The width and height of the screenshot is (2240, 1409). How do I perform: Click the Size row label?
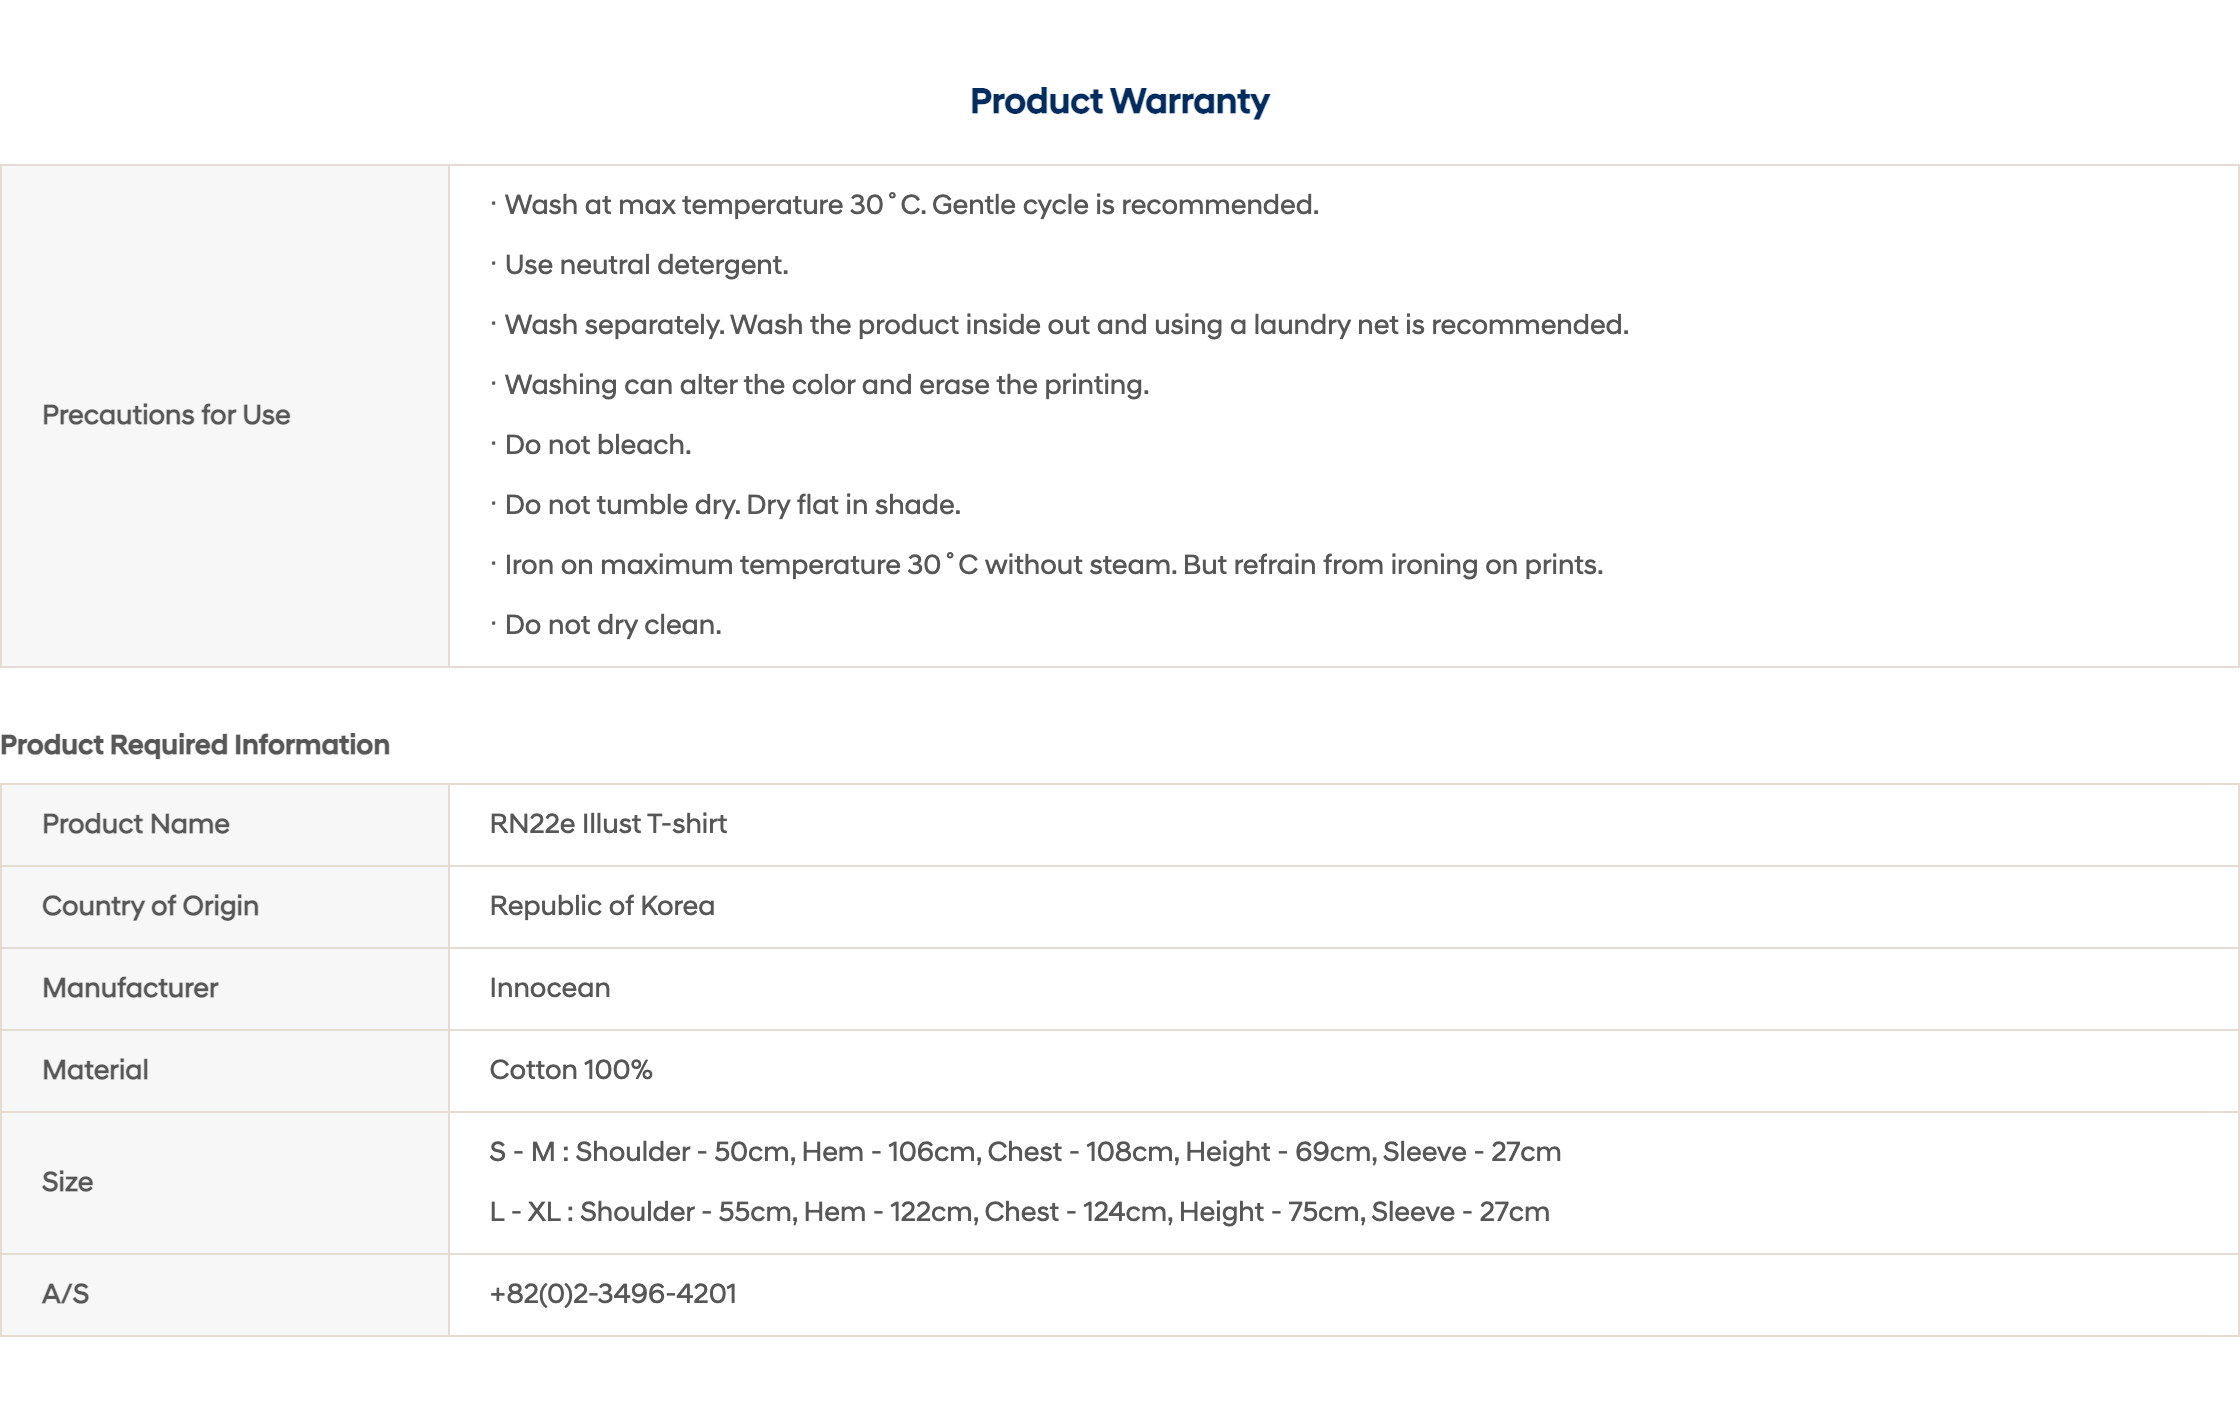tap(67, 1182)
